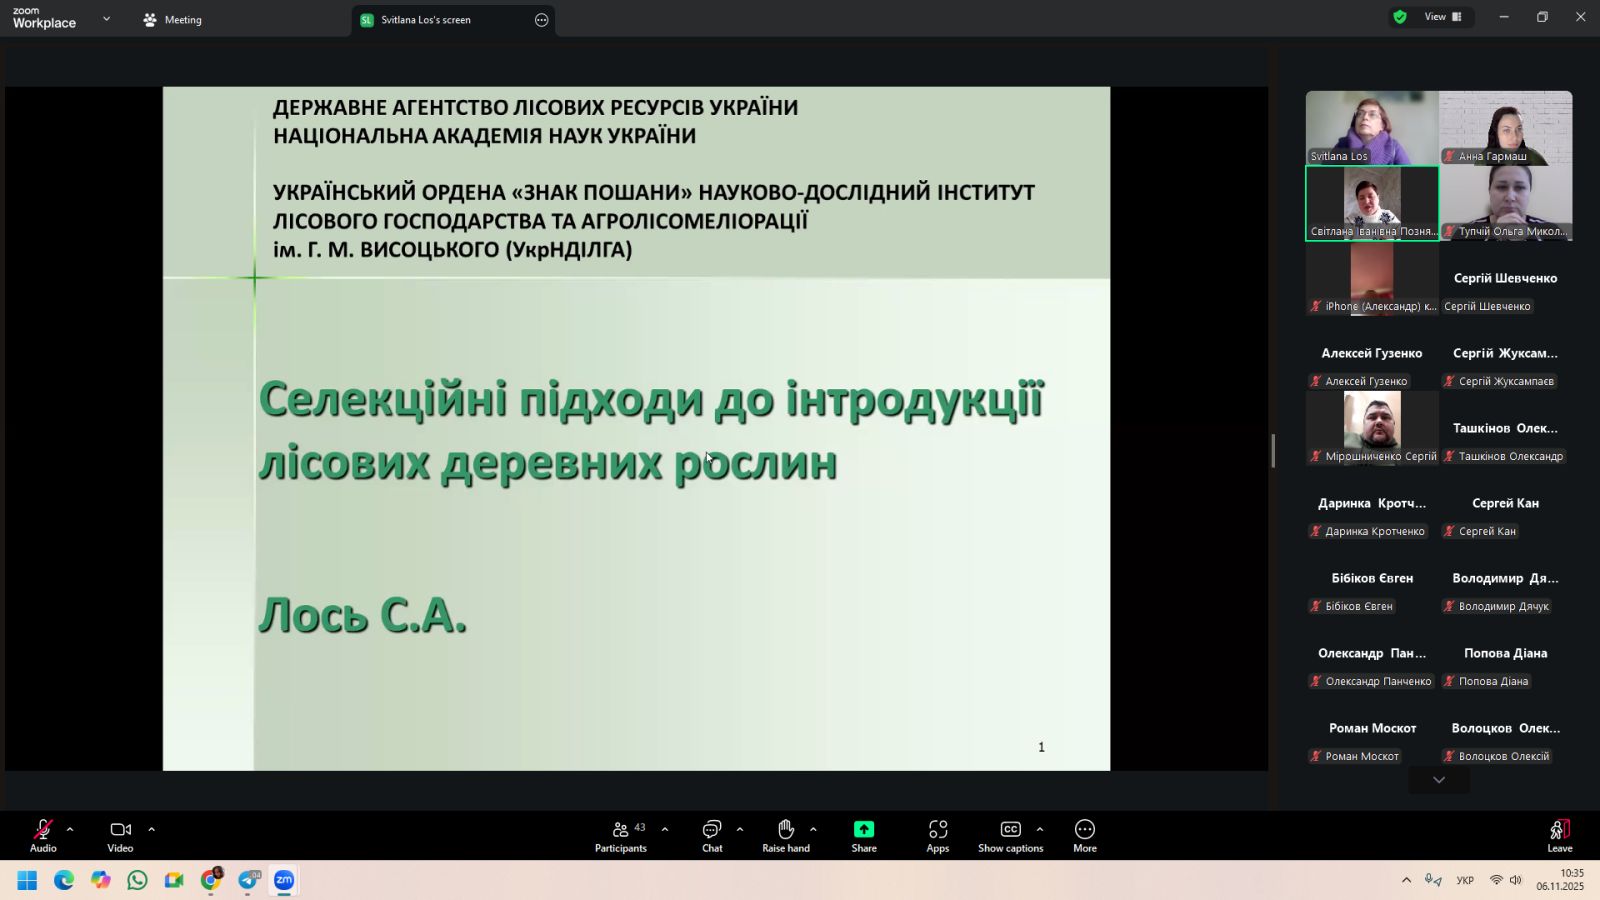Unmute microphone with Audio button

[x=43, y=836]
